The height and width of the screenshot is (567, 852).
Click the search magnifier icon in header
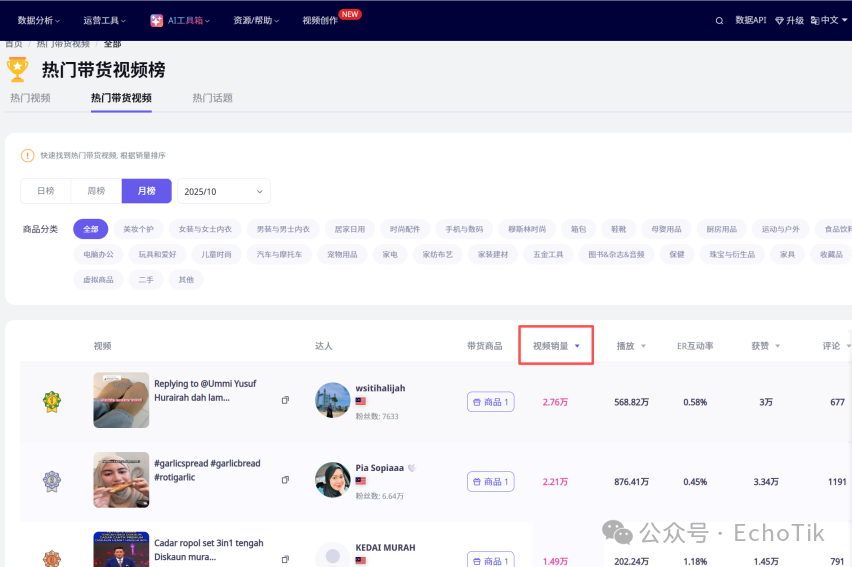point(719,20)
